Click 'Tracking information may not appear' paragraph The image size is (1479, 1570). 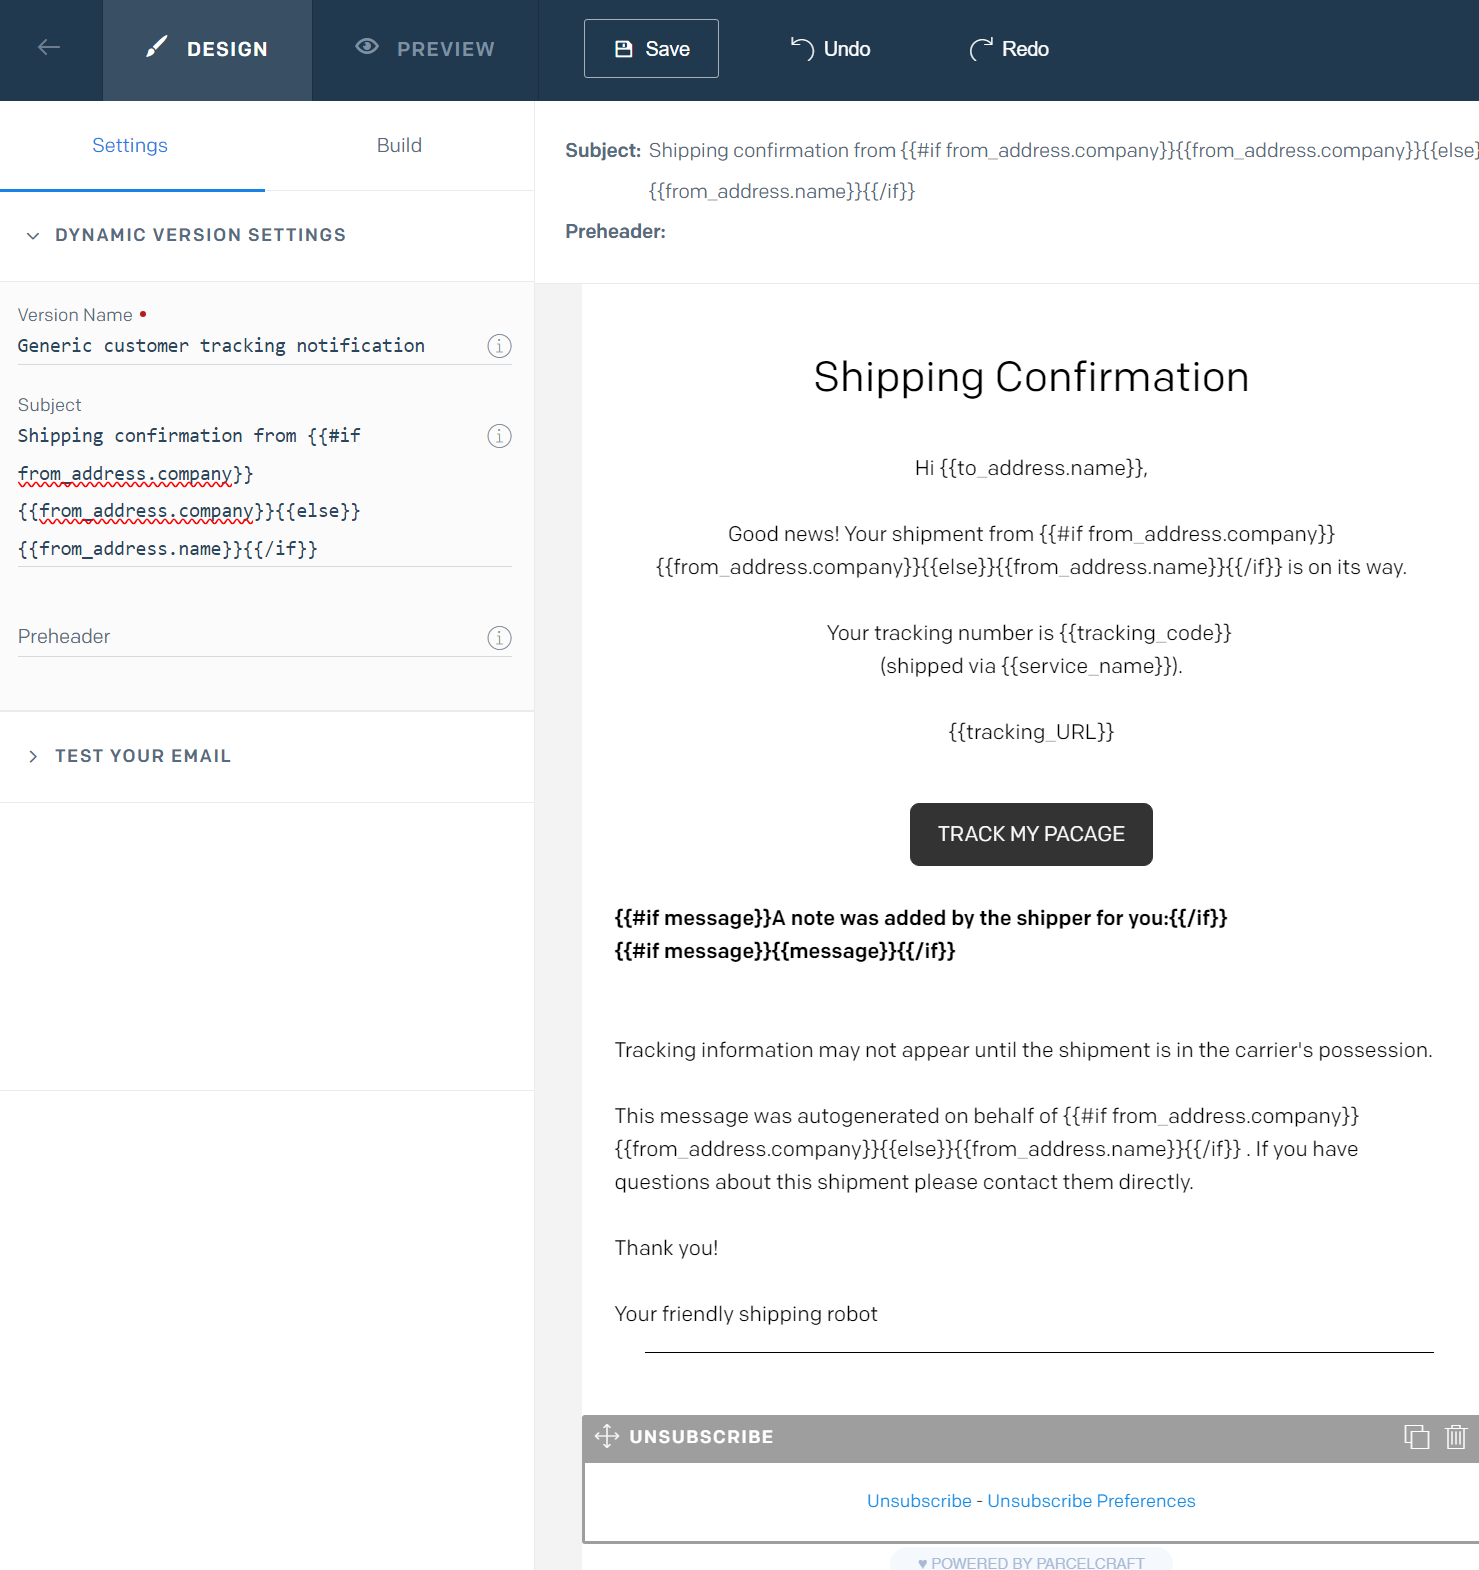(1023, 1050)
